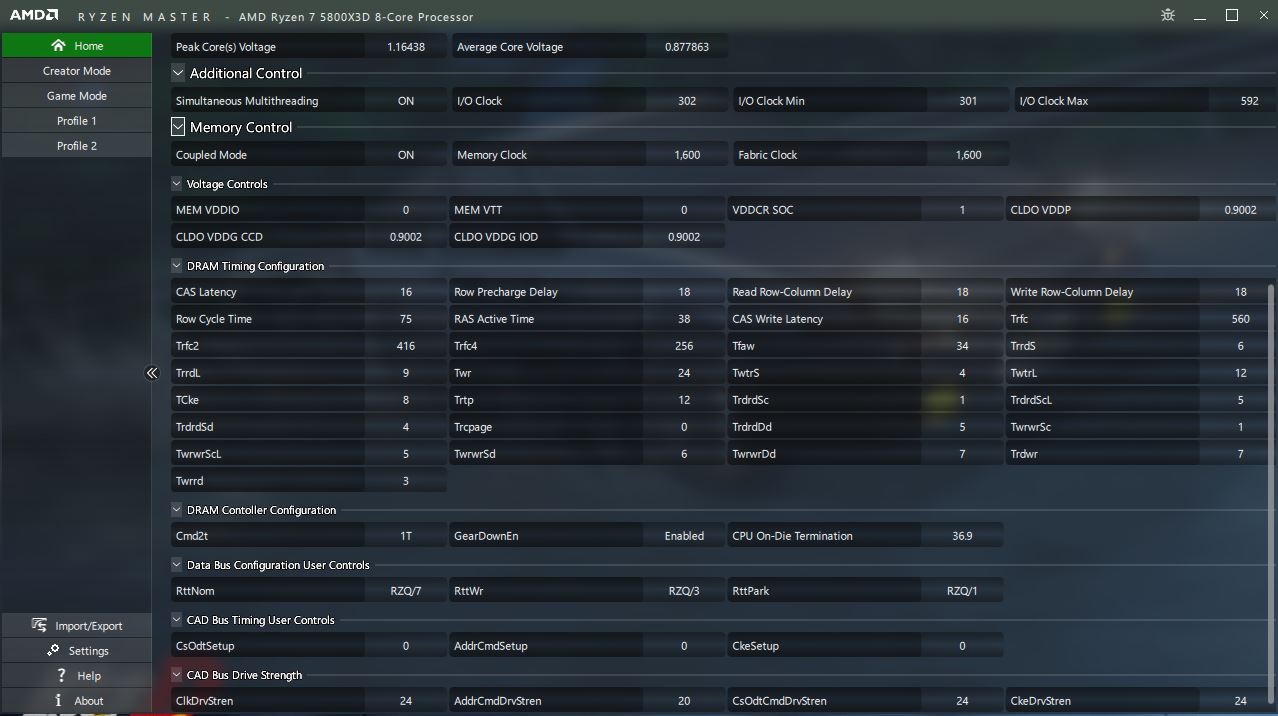Click the RttPark value RZQ/1
The height and width of the screenshot is (716, 1278).
(x=962, y=591)
